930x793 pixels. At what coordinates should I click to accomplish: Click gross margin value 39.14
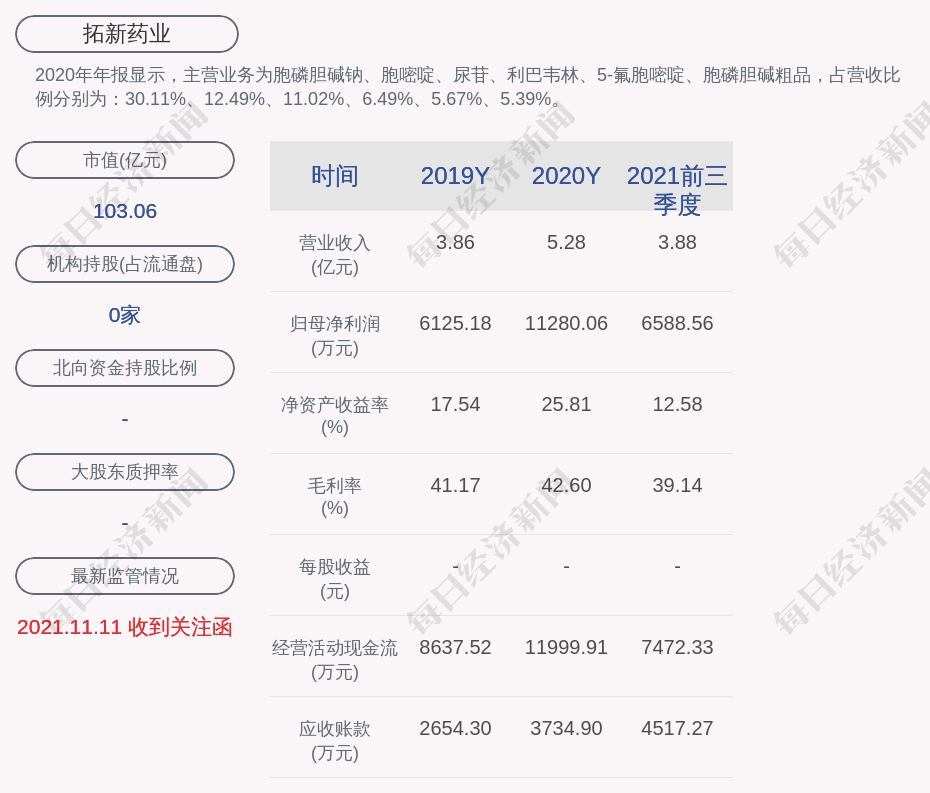pyautogui.click(x=677, y=485)
